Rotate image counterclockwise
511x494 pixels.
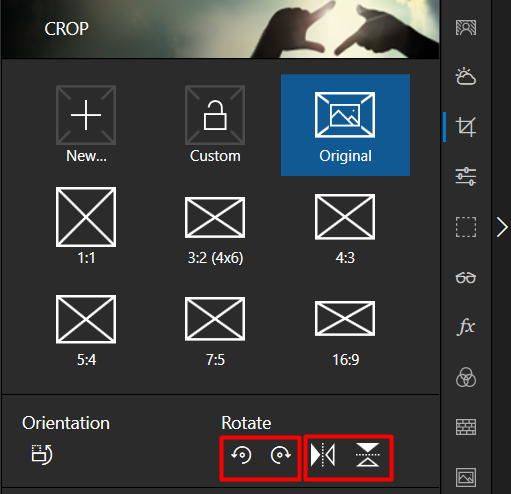click(x=242, y=455)
